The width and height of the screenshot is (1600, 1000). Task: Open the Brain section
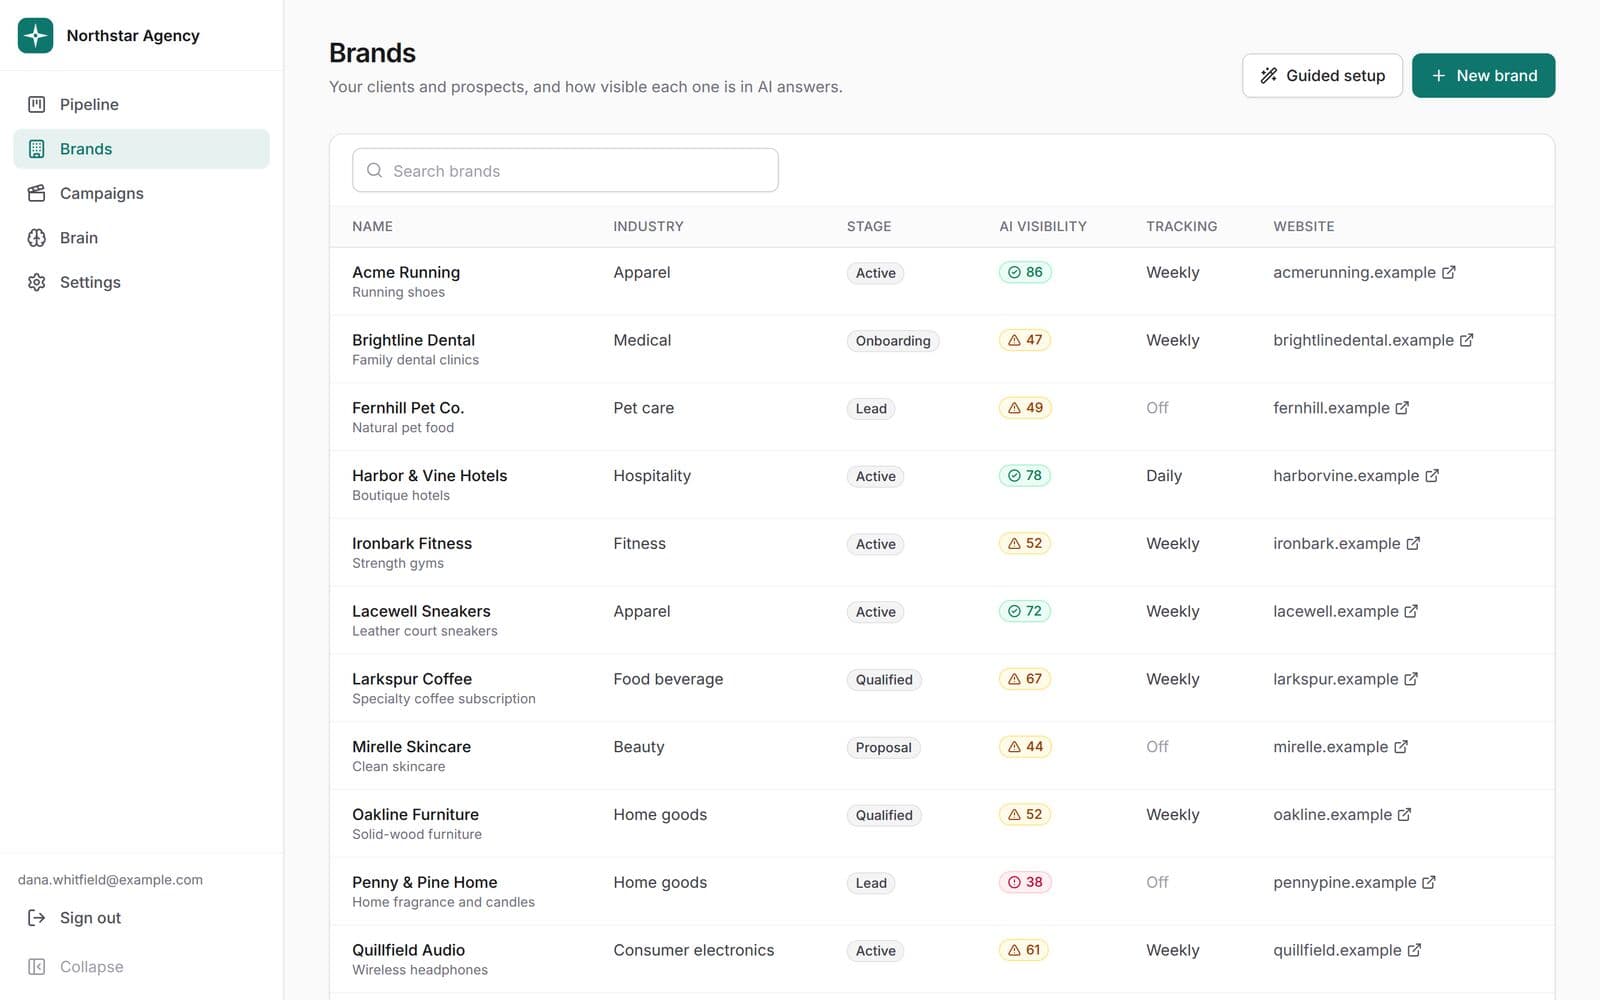(x=141, y=238)
